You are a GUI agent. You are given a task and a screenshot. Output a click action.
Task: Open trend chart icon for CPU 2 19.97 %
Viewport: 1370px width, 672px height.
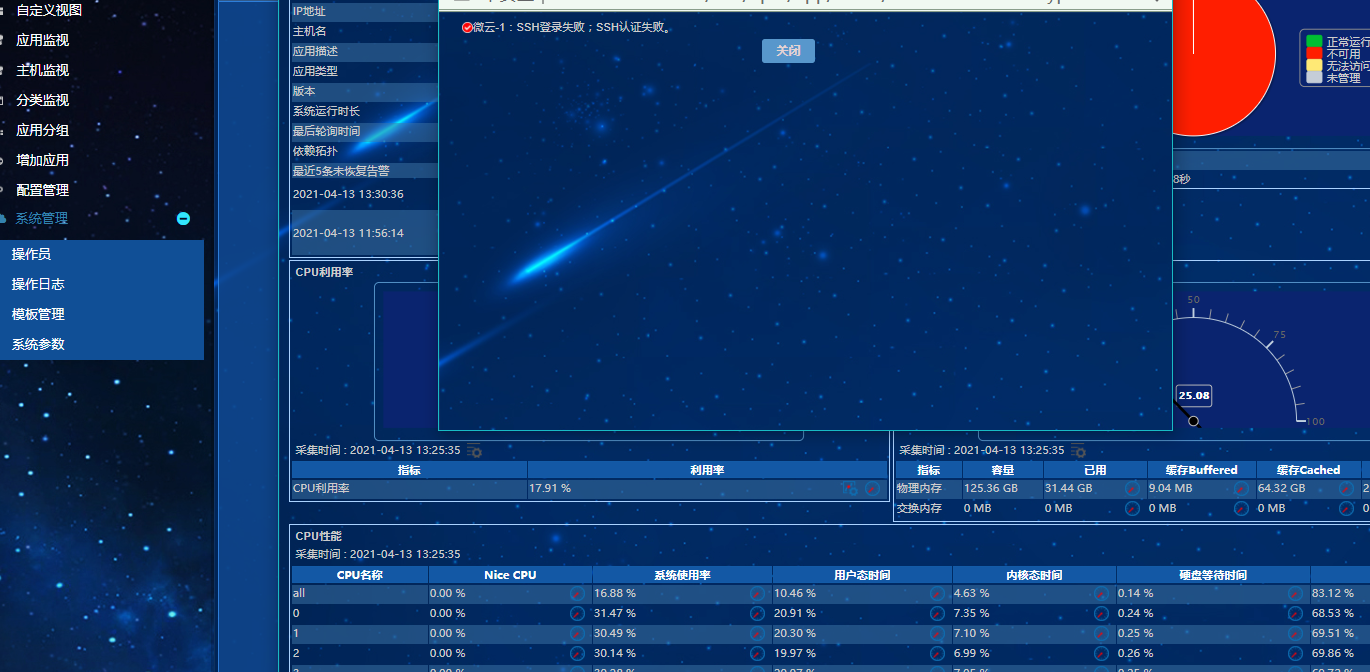(x=937, y=653)
